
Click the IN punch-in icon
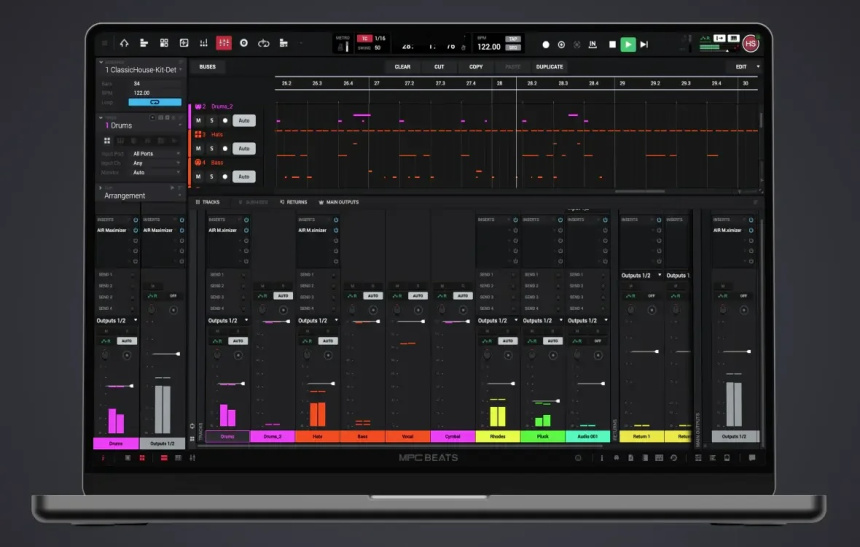[592, 44]
